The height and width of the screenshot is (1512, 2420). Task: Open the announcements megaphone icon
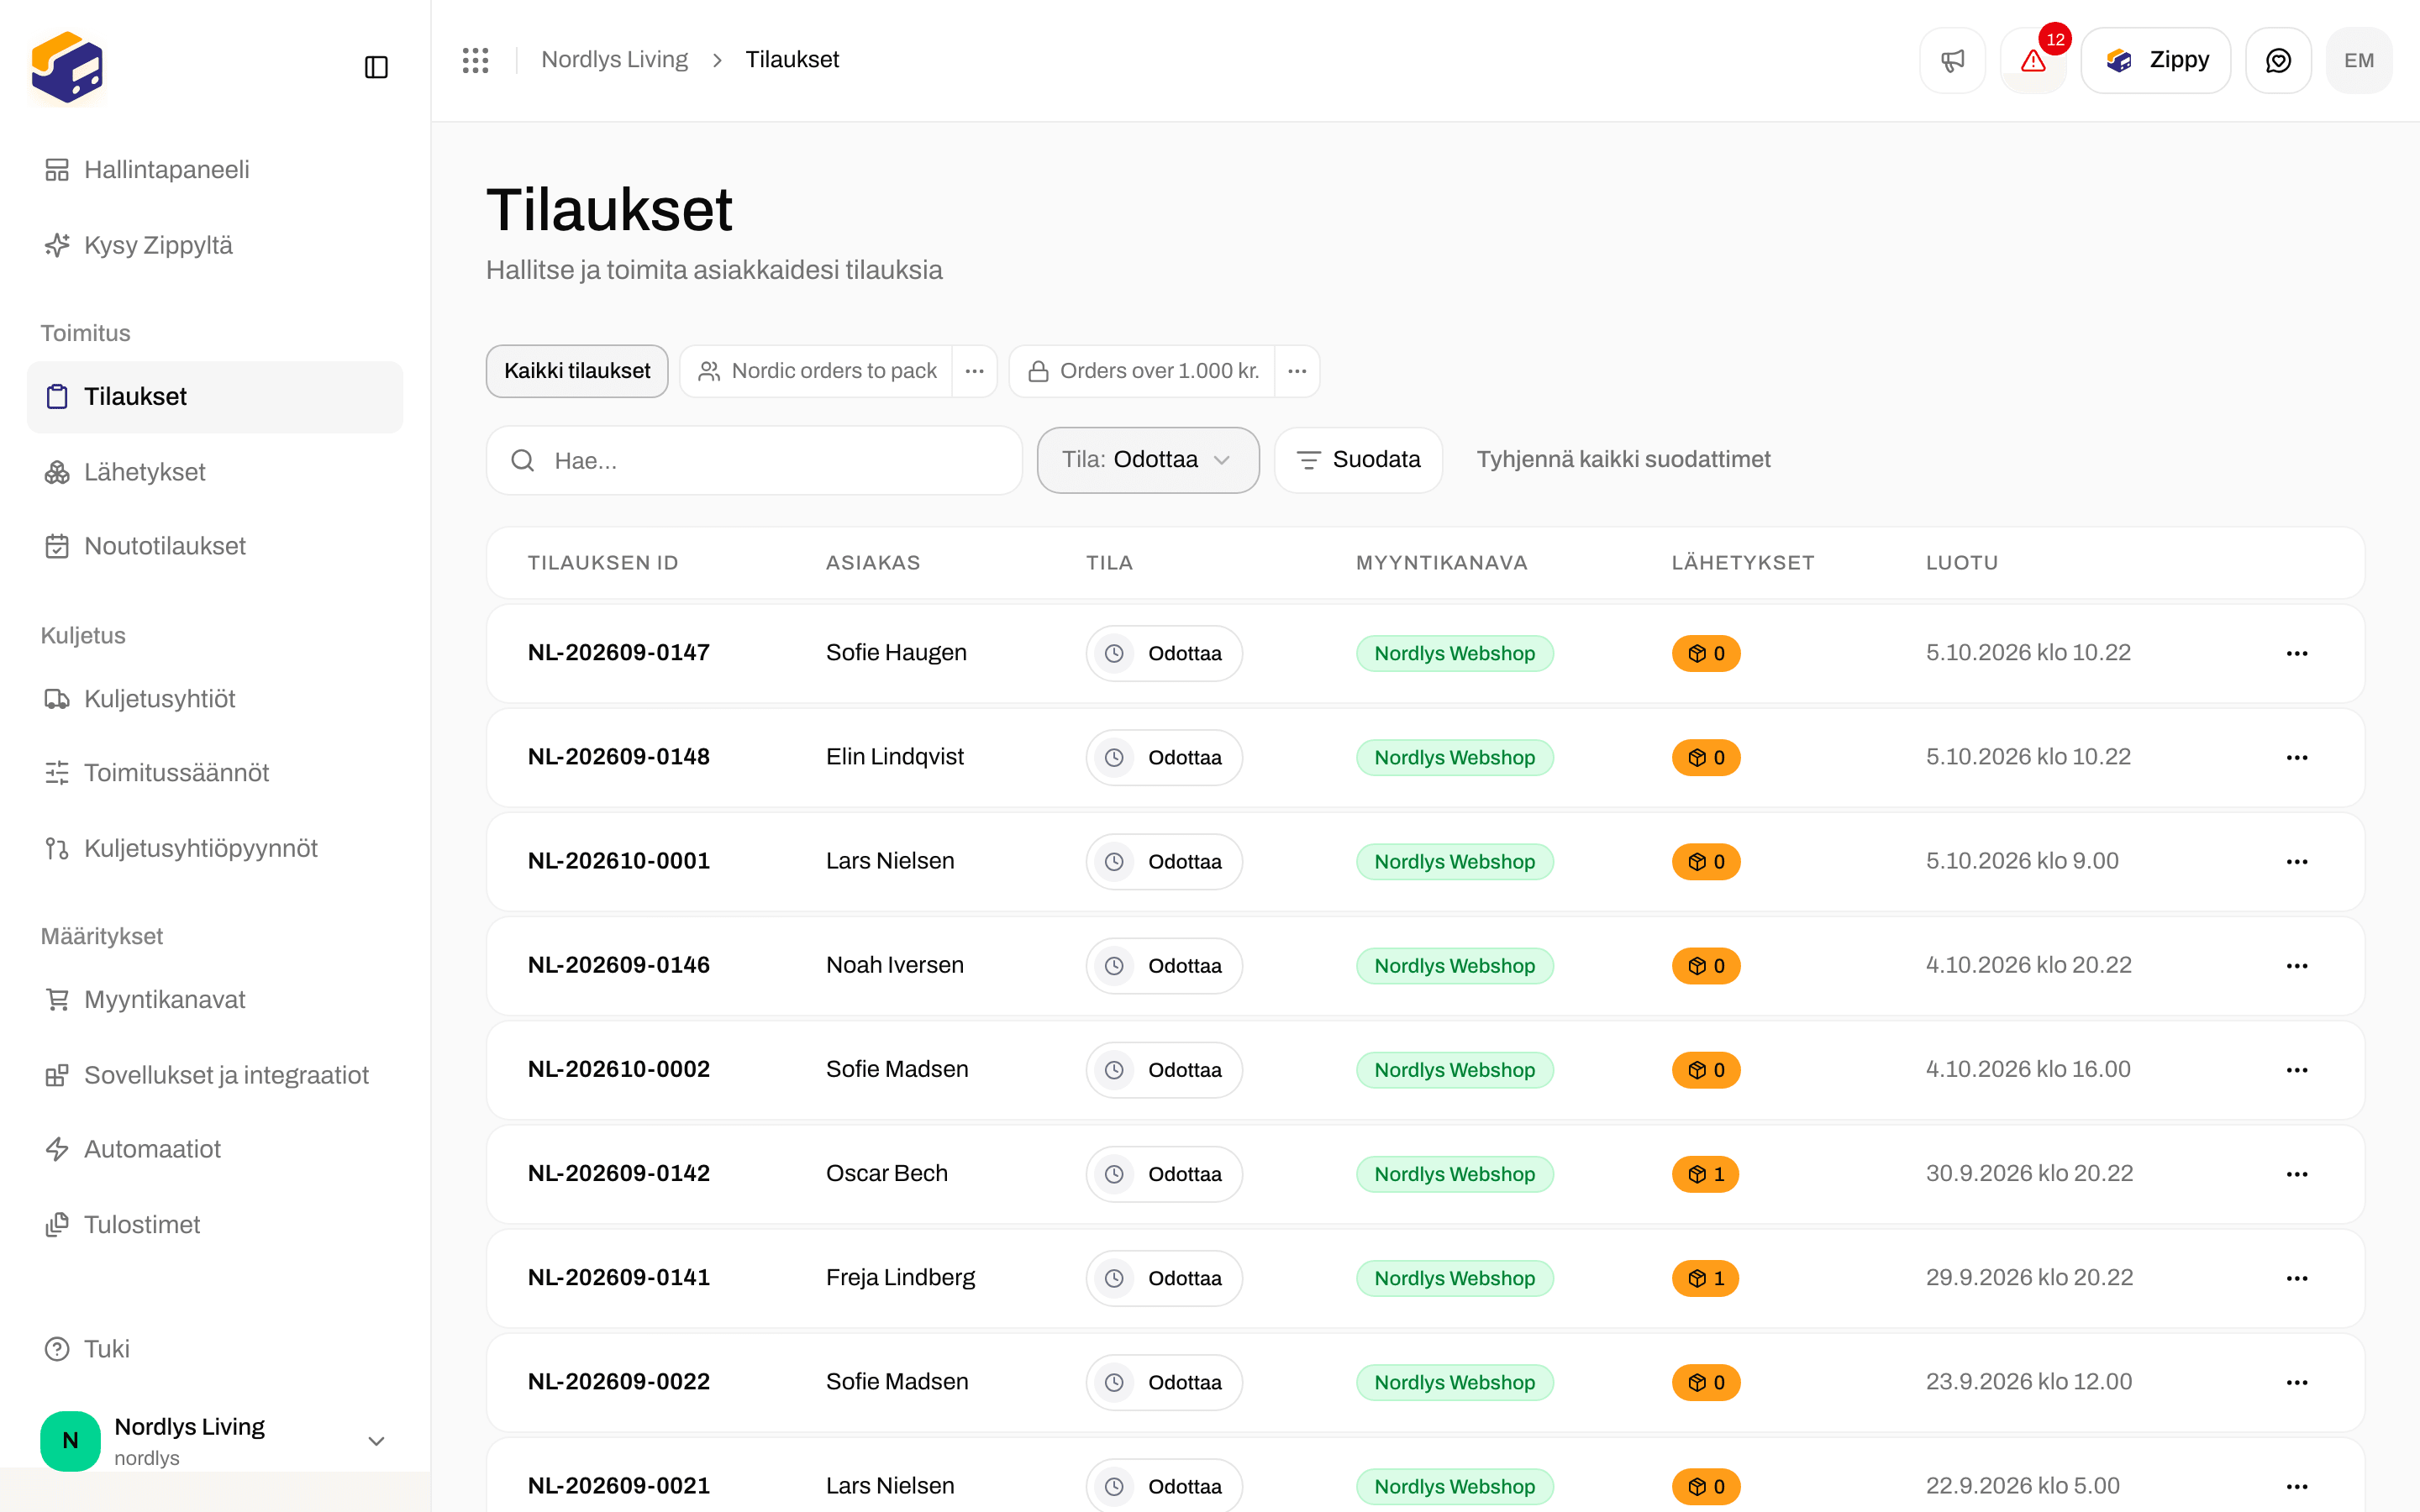tap(1952, 61)
